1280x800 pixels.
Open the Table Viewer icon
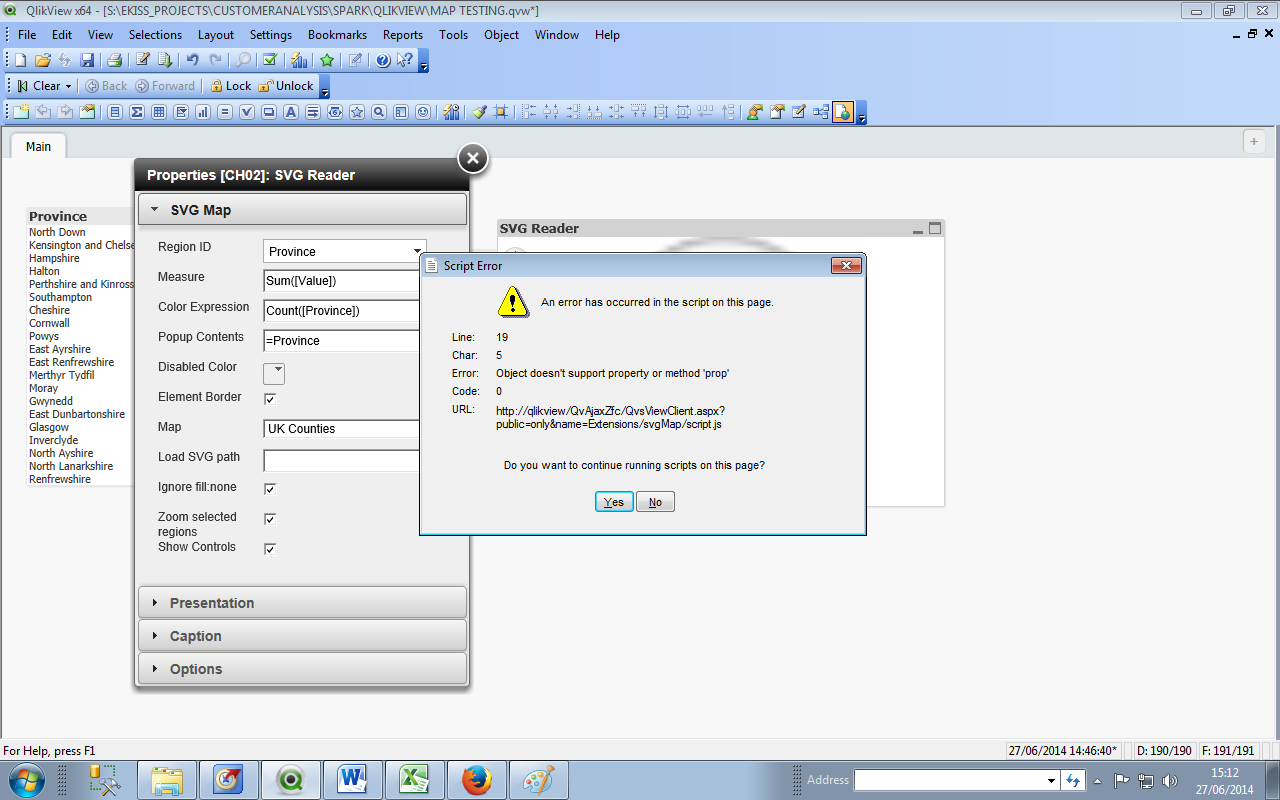coord(821,112)
